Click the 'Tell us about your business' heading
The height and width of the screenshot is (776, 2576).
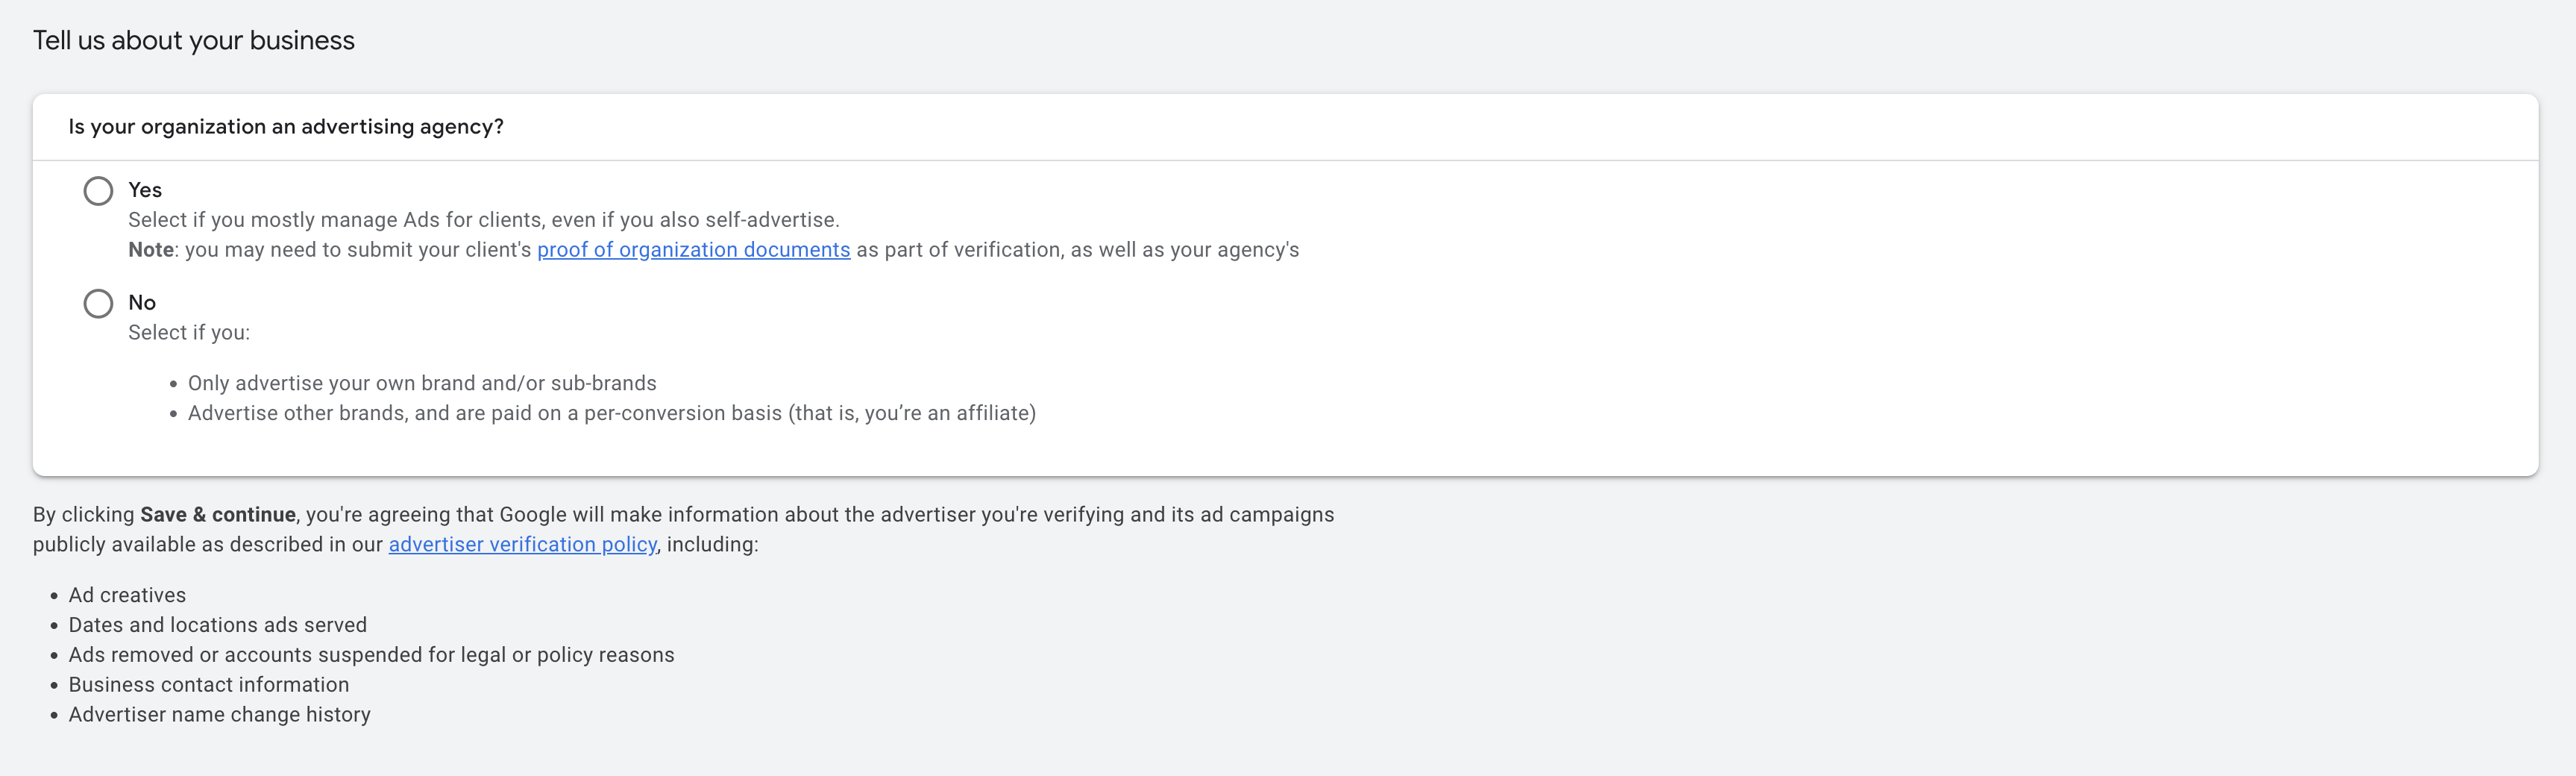point(193,40)
